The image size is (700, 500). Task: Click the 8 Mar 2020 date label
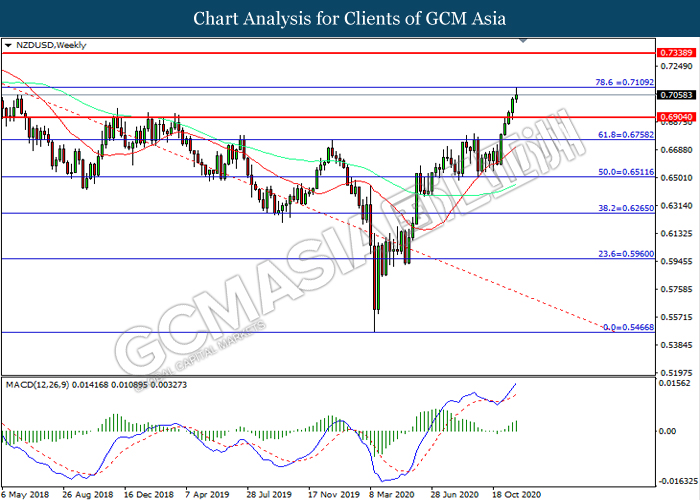[392, 495]
